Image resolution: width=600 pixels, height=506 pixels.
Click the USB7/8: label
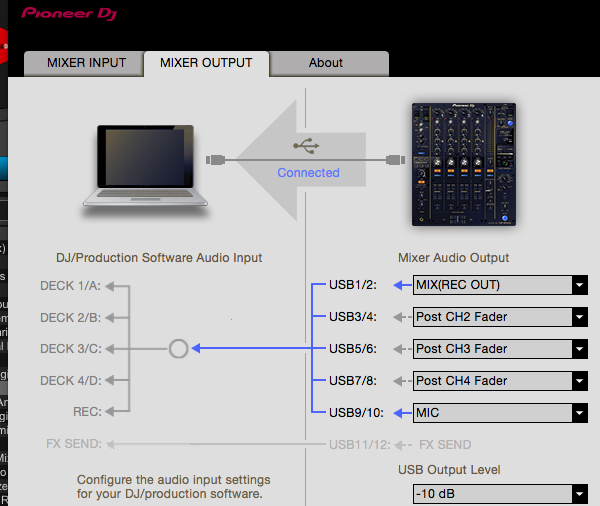(353, 381)
